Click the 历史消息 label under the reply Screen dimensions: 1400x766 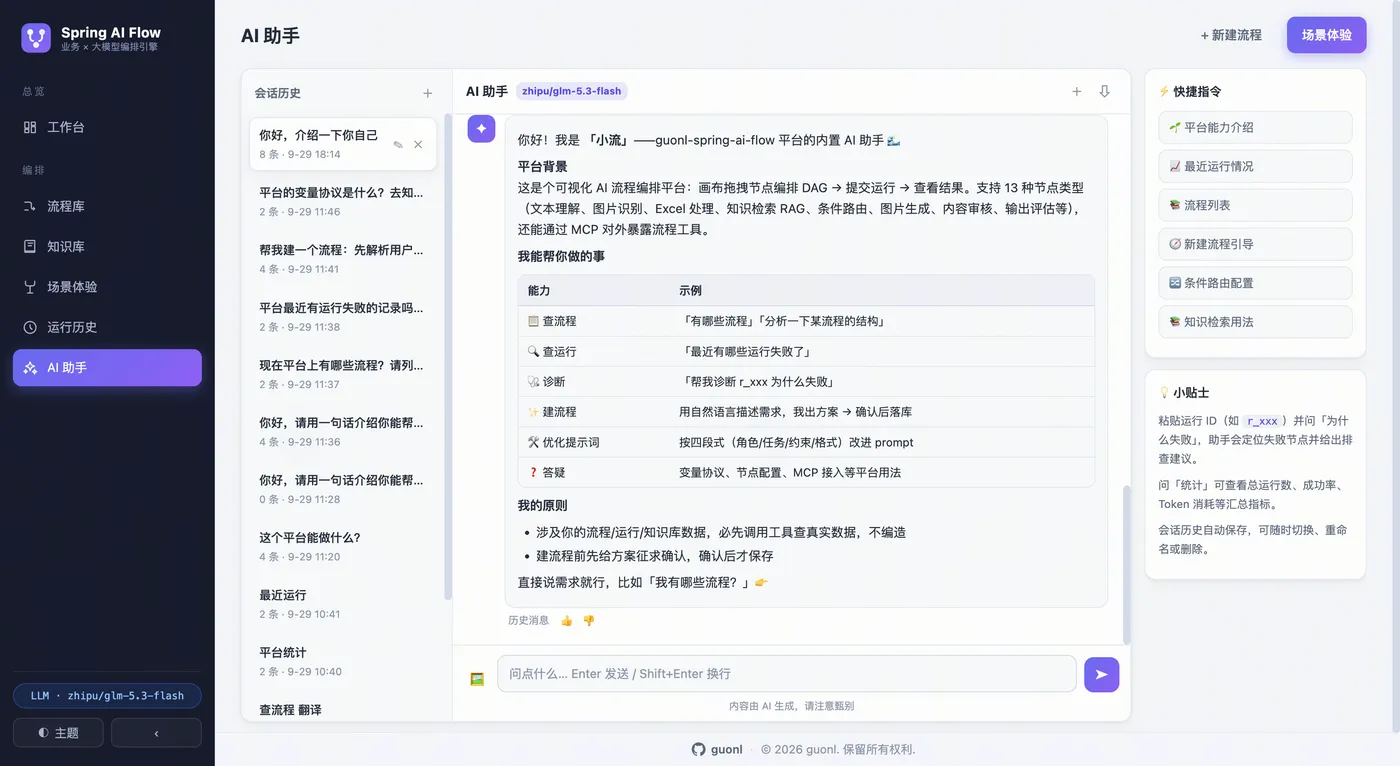pyautogui.click(x=528, y=621)
